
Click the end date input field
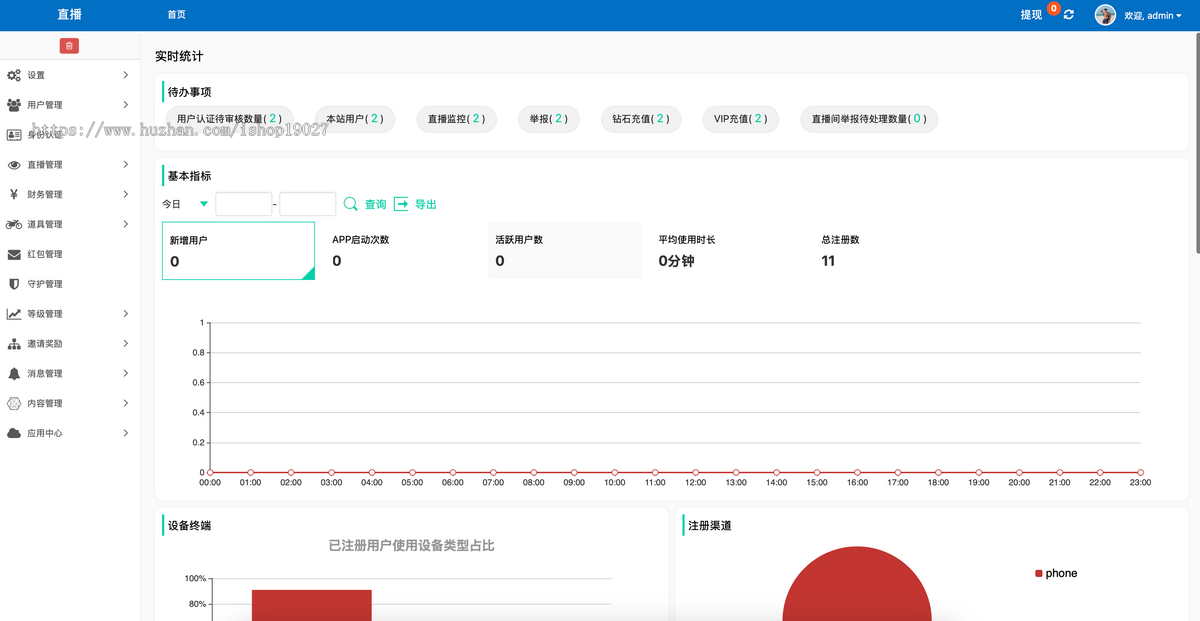(x=308, y=204)
